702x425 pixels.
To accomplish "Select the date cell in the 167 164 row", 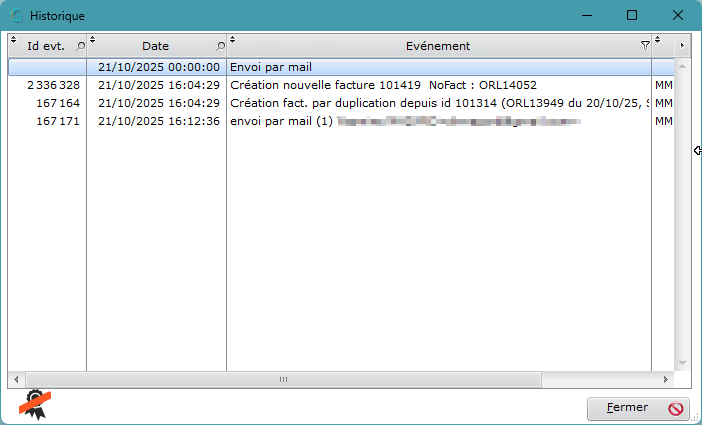I will [156, 103].
